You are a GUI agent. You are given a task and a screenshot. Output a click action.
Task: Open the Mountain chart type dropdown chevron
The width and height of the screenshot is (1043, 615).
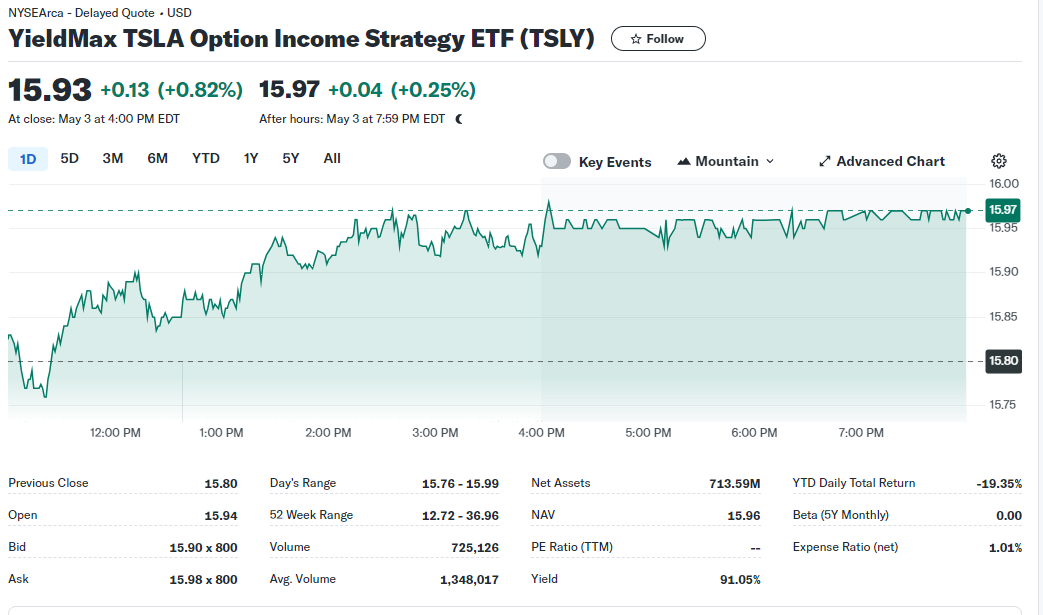(x=770, y=162)
